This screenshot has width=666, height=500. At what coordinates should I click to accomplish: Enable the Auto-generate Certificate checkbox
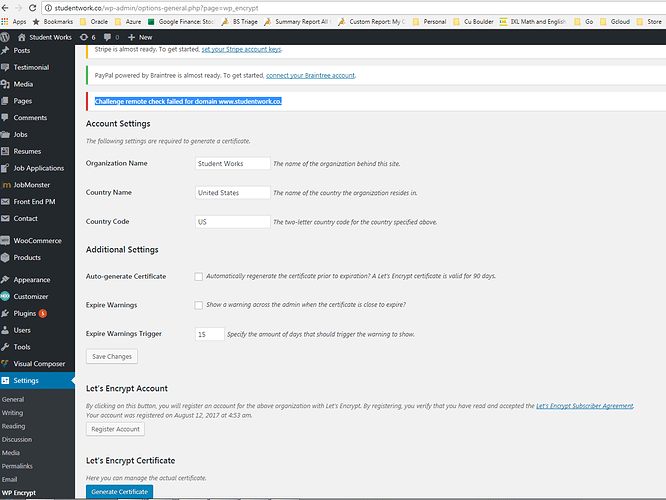pyautogui.click(x=198, y=277)
